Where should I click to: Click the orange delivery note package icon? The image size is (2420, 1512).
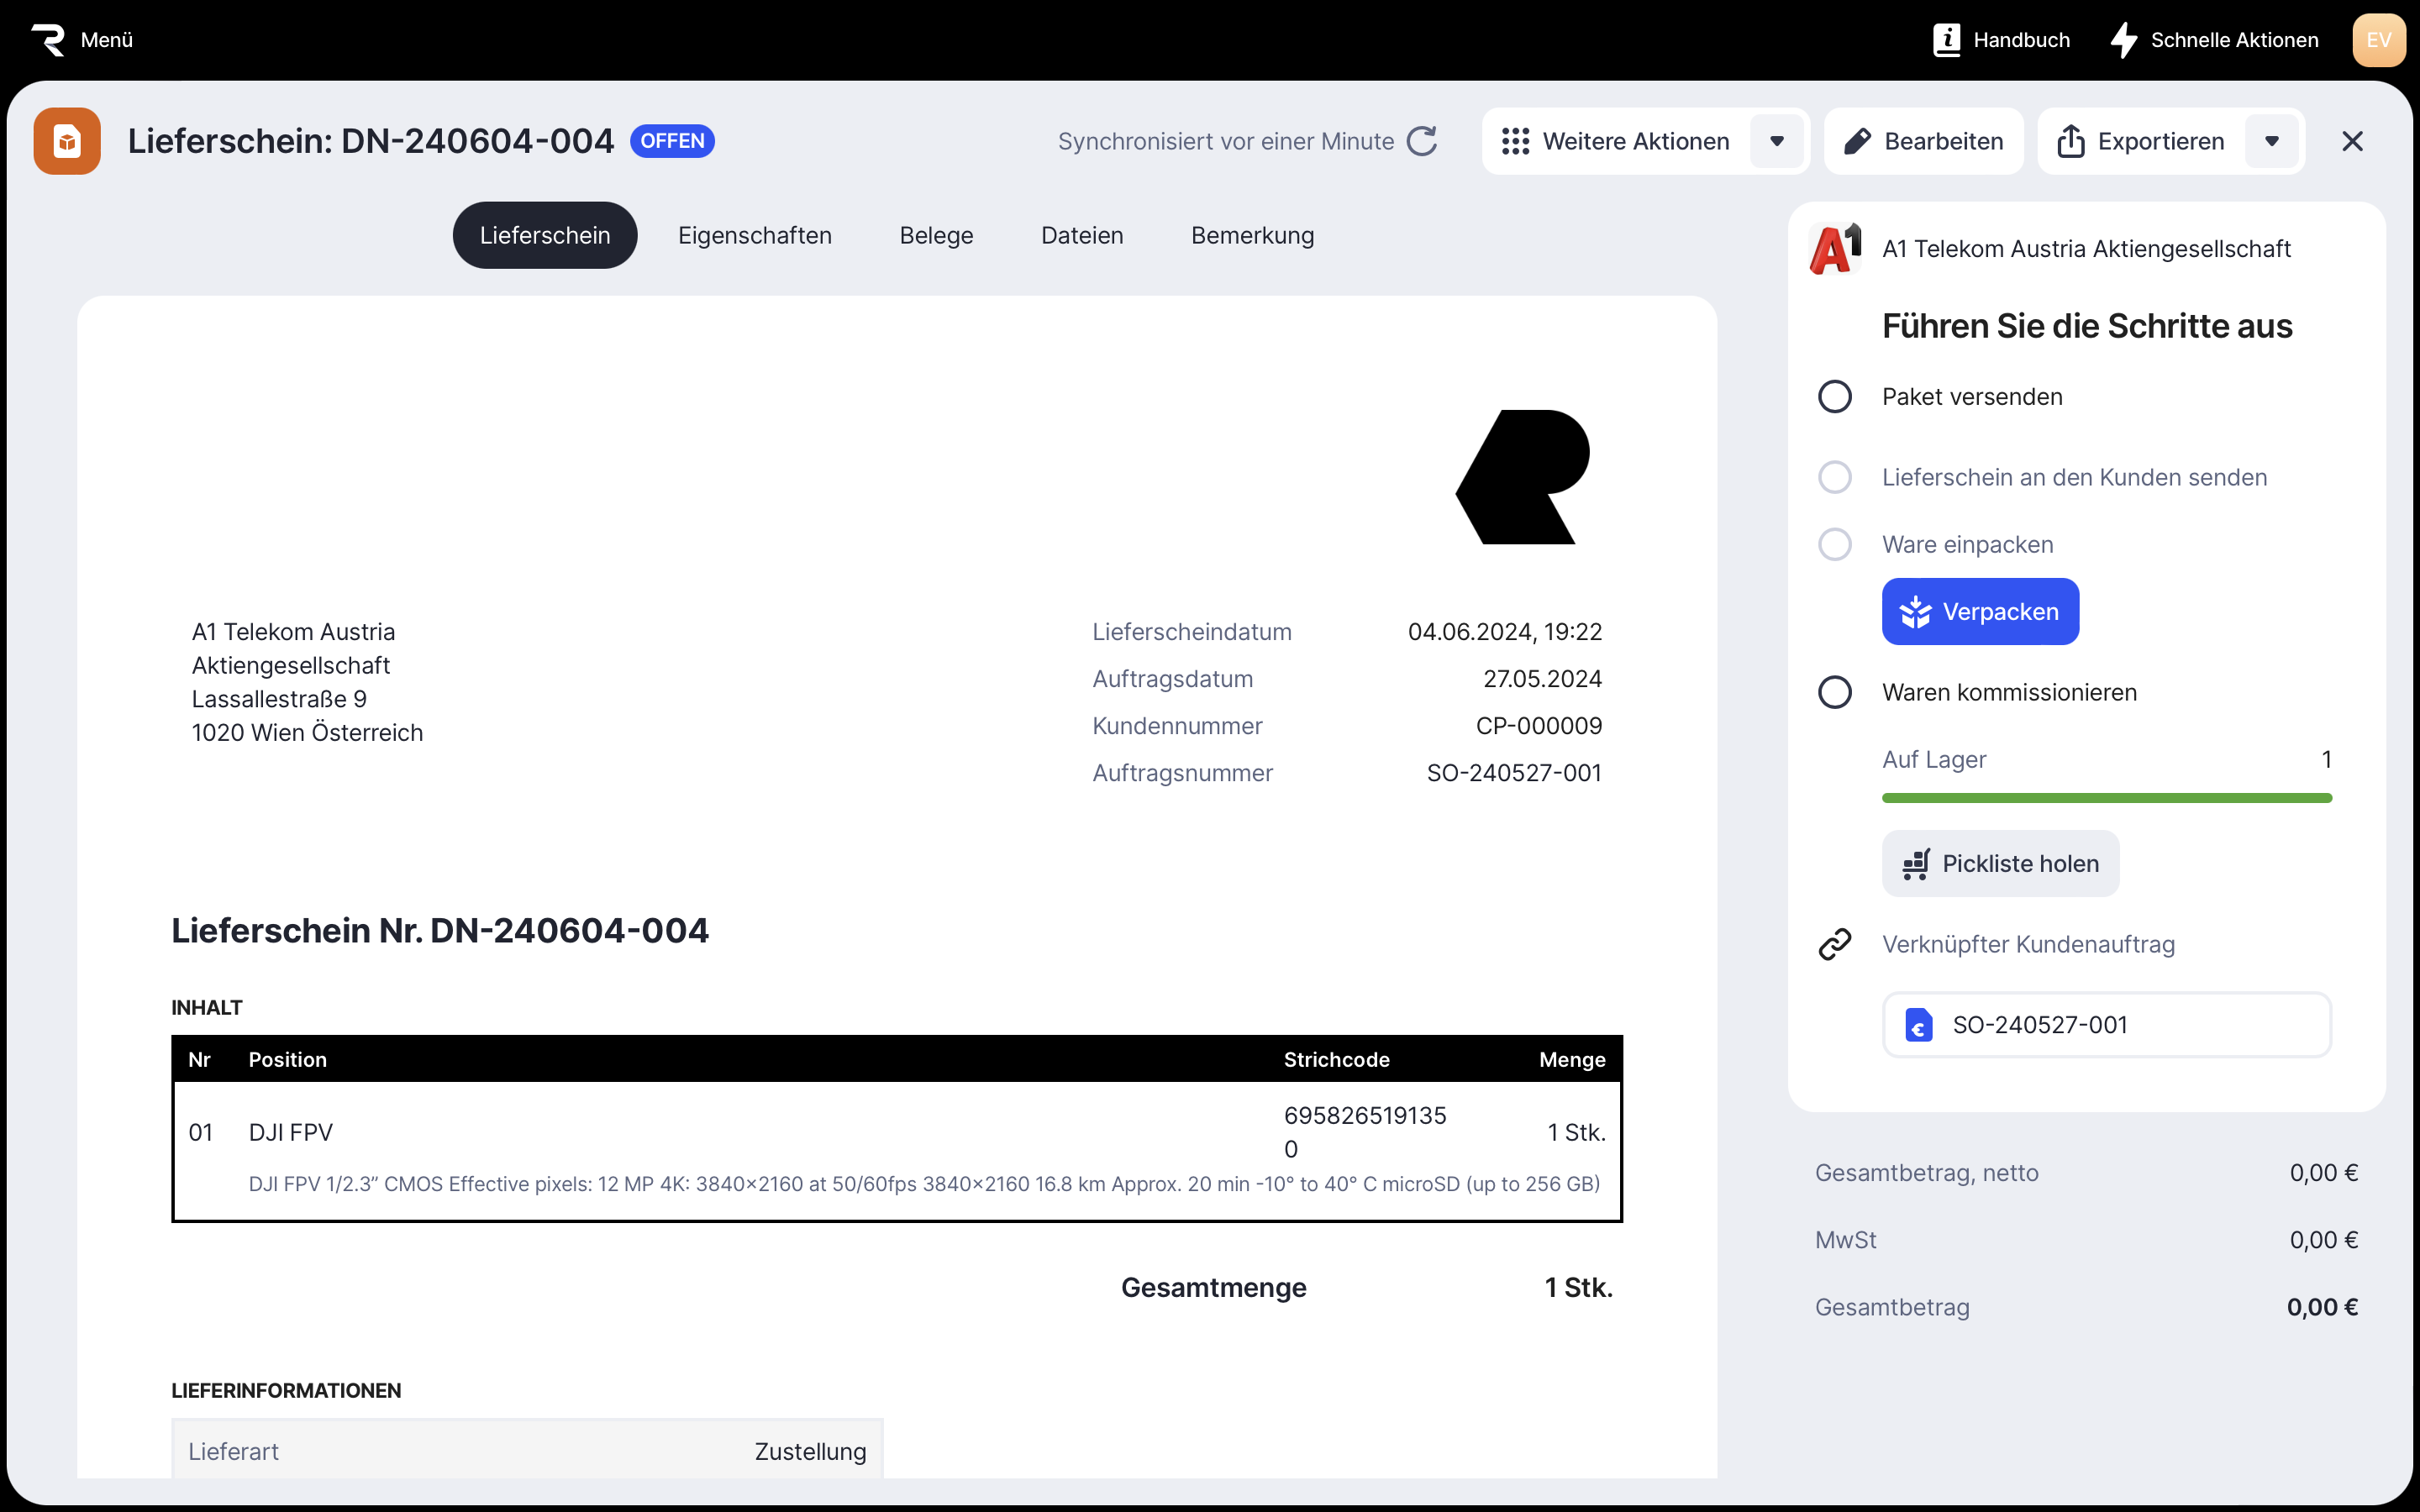coord(67,141)
